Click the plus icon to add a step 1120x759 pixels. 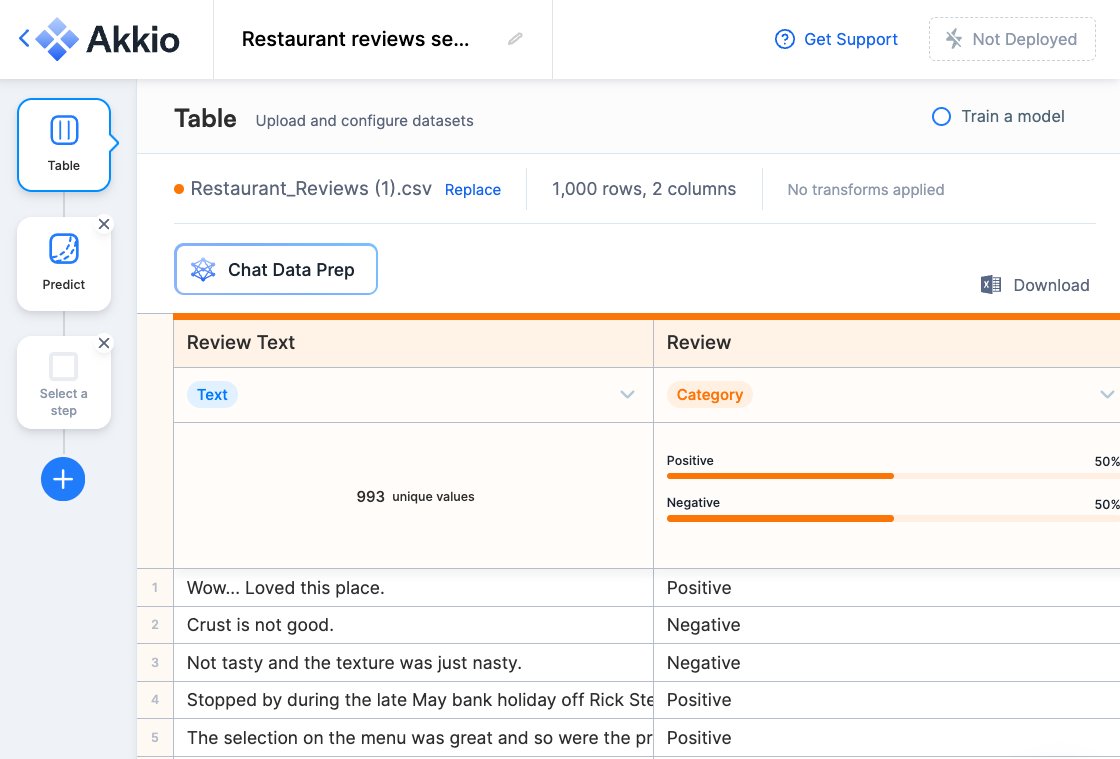[63, 479]
